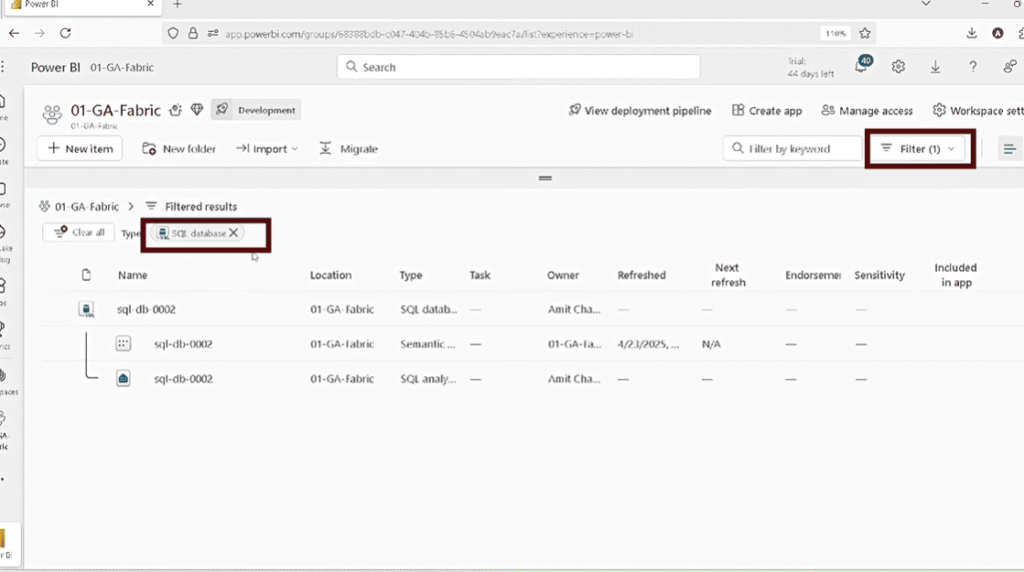Click the workspace people icon
1024x572 pixels.
click(x=52, y=114)
